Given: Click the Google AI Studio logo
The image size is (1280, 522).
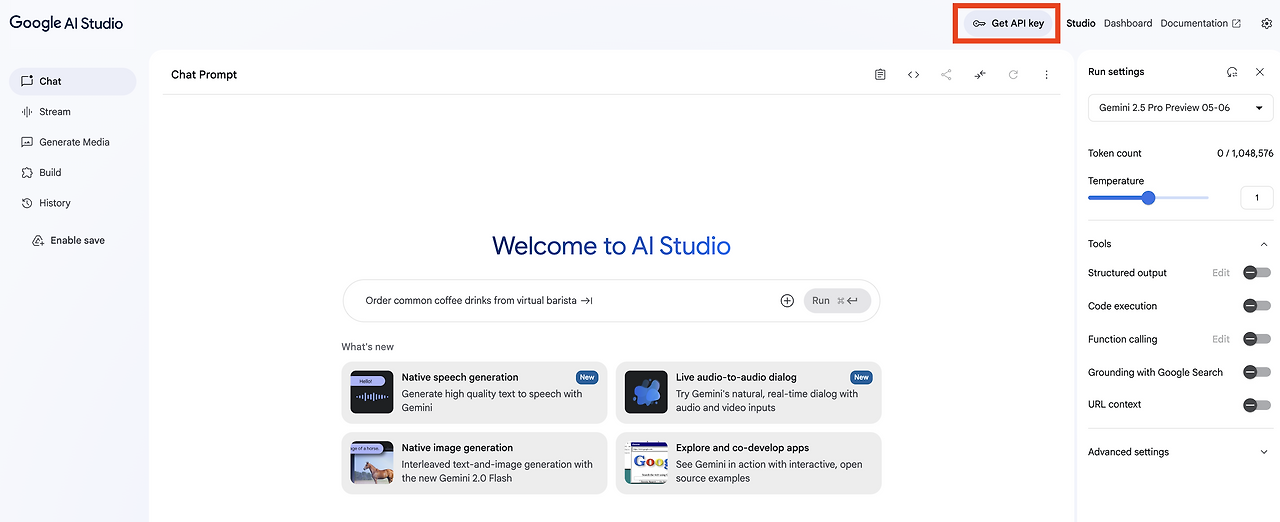Looking at the screenshot, I should click(66, 23).
